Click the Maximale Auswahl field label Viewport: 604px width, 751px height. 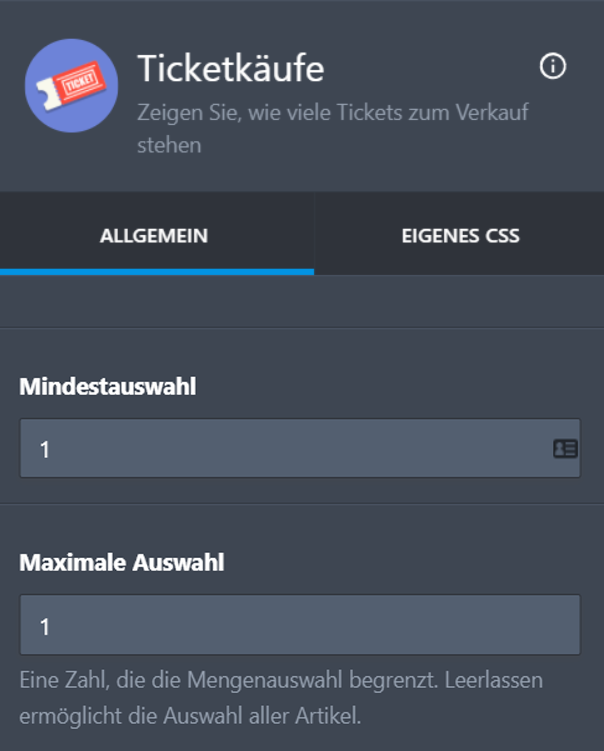121,563
